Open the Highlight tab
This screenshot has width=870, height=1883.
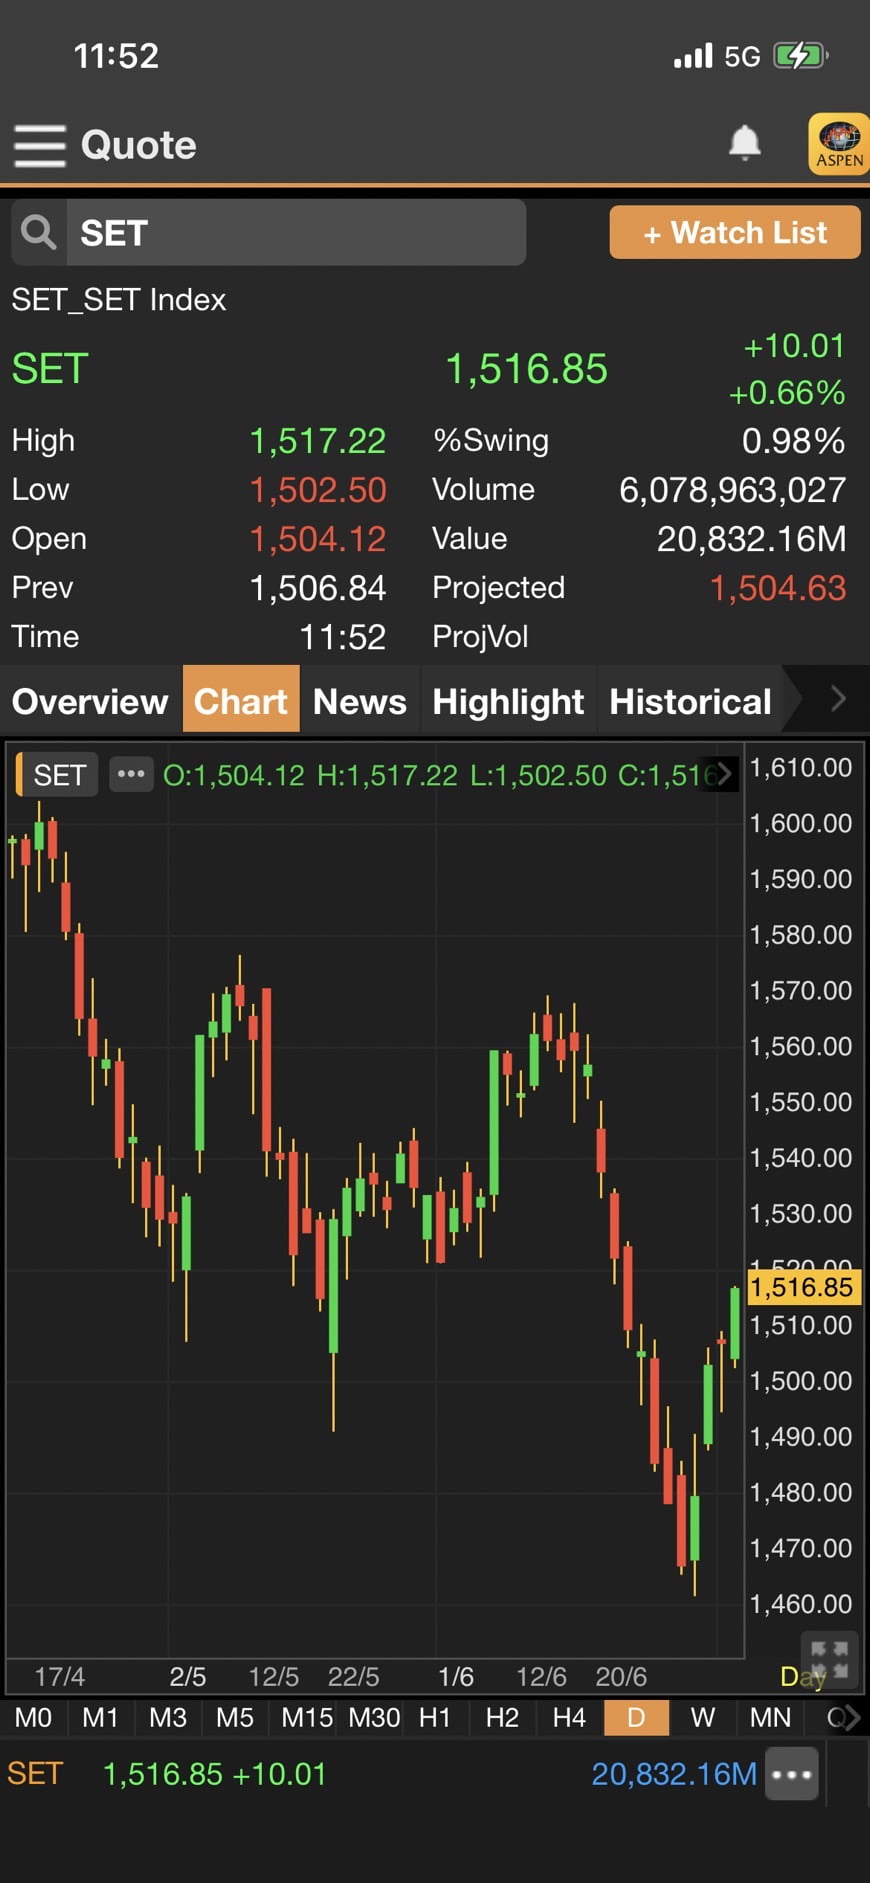508,701
